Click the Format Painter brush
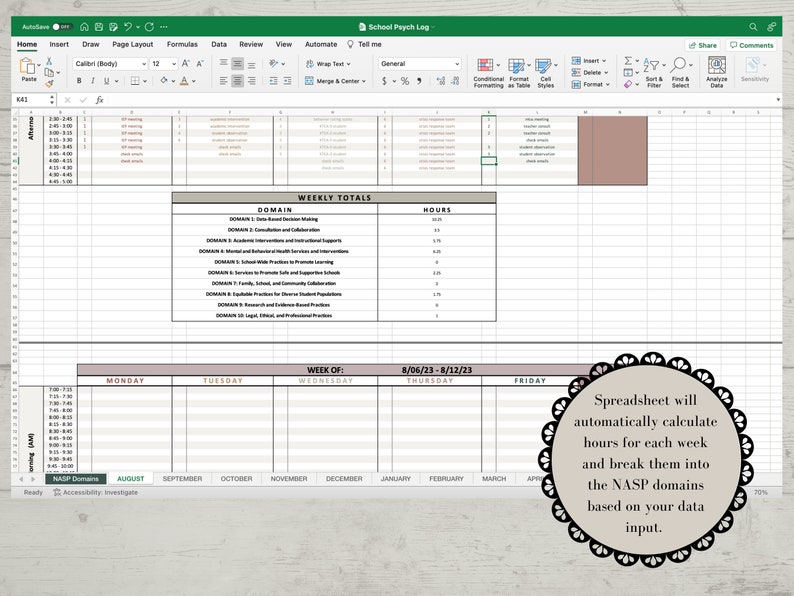794x596 pixels. click(x=49, y=84)
